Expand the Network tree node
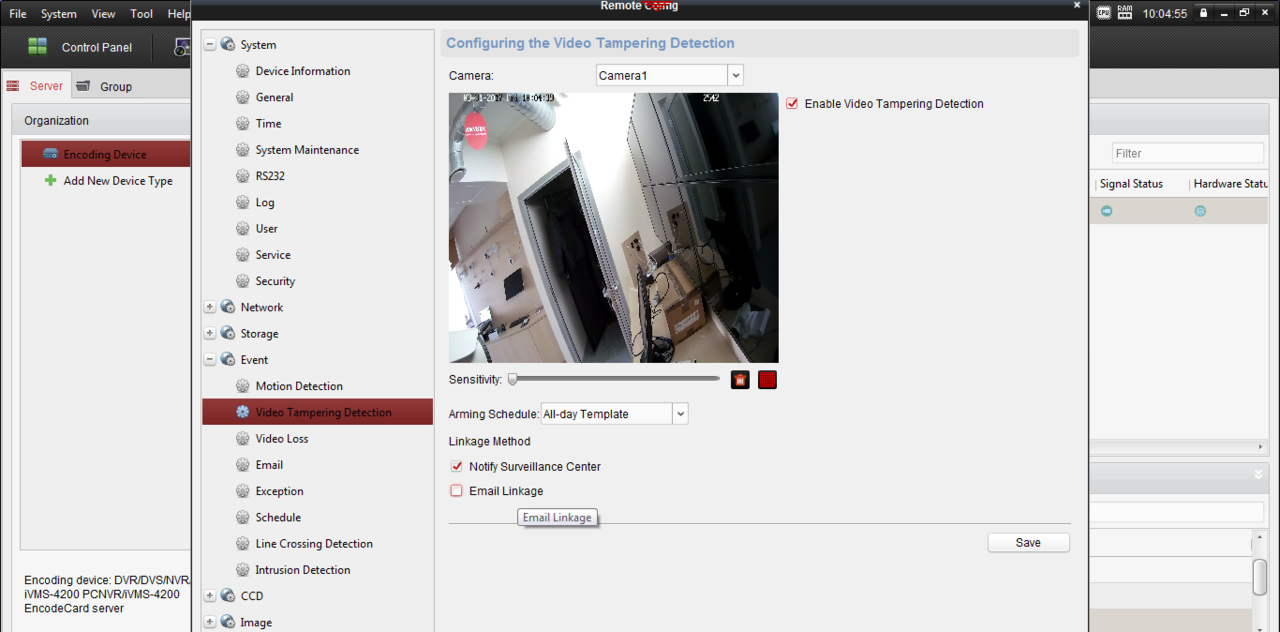1280x632 pixels. pyautogui.click(x=210, y=307)
